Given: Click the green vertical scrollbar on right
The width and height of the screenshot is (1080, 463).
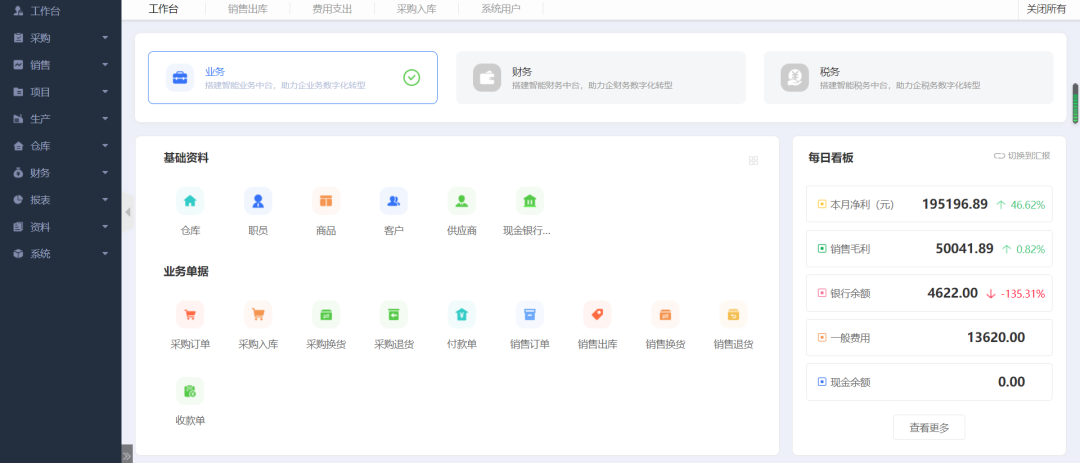Looking at the screenshot, I should pos(1075,103).
